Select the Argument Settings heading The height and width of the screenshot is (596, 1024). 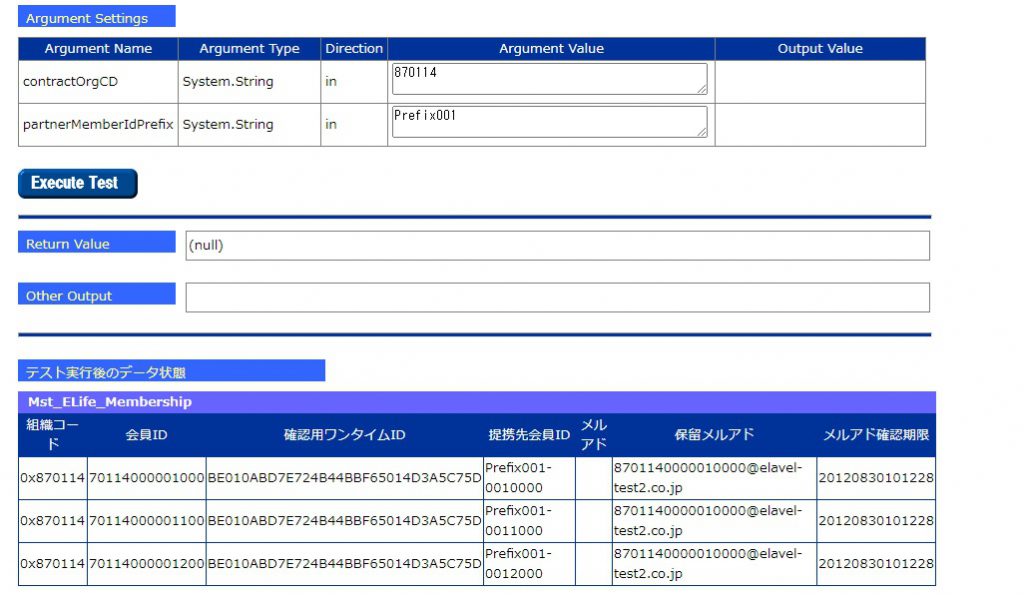(97, 17)
